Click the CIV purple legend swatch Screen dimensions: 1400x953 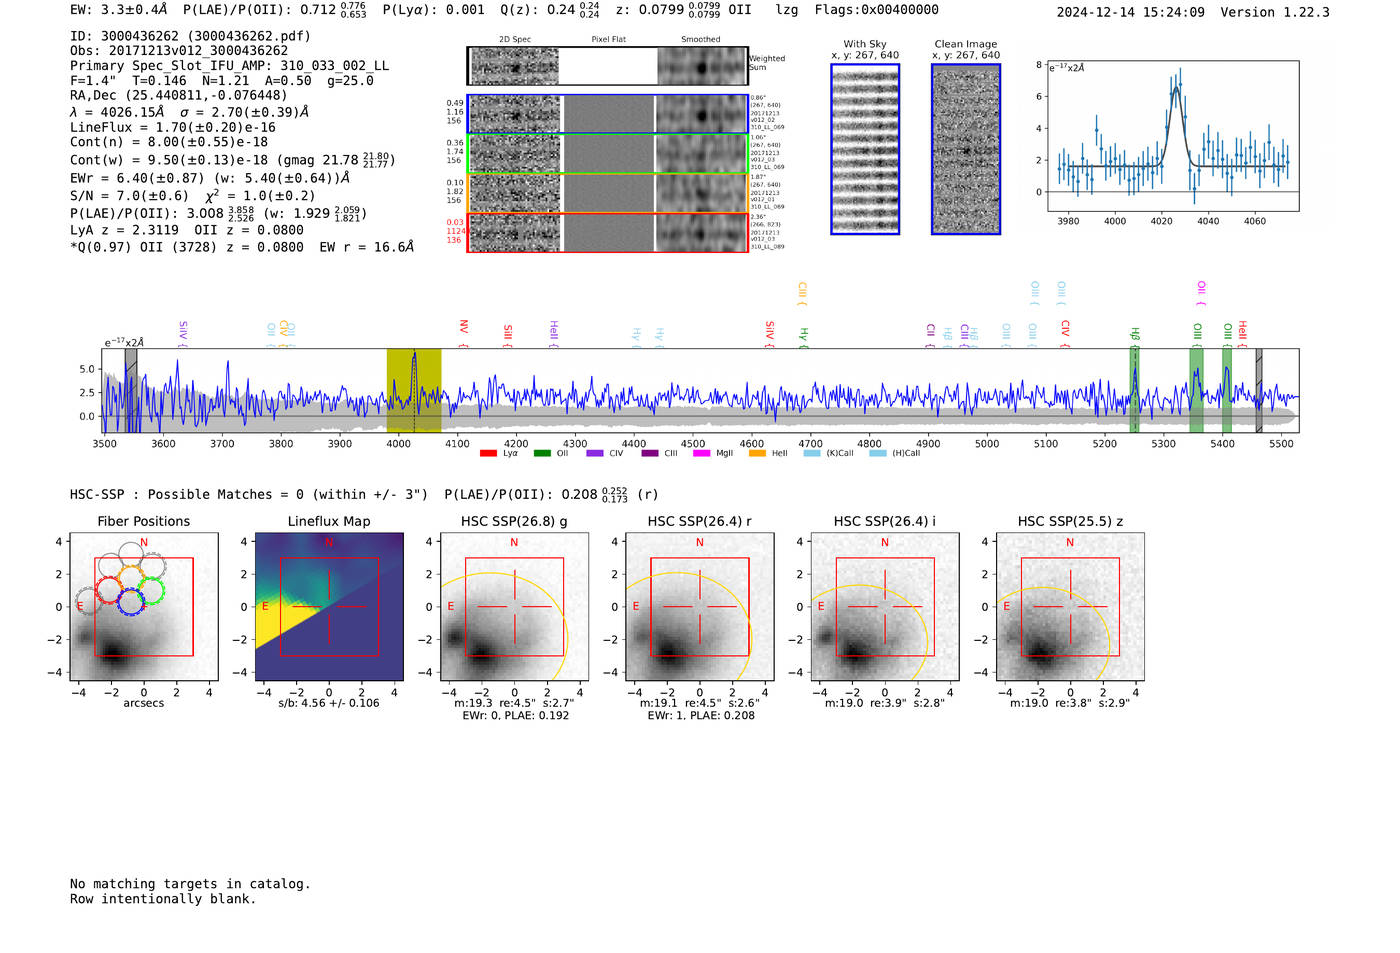pos(595,454)
